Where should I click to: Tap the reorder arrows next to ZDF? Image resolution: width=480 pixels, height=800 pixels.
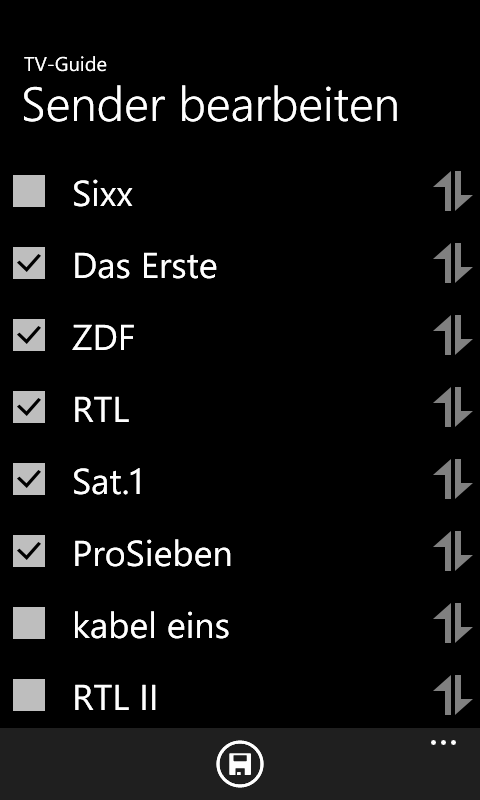pos(452,335)
